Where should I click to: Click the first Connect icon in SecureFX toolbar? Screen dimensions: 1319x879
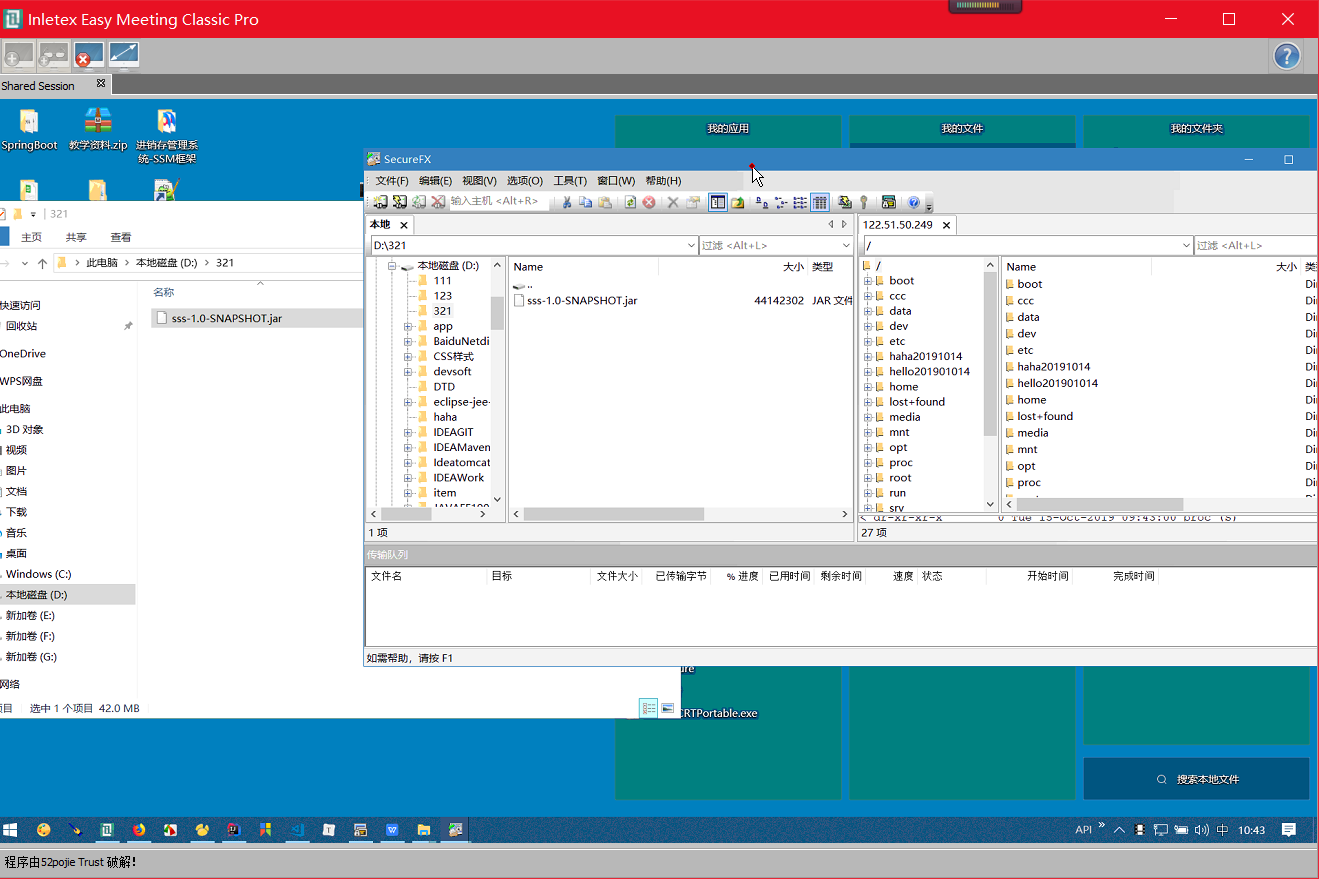pyautogui.click(x=380, y=202)
